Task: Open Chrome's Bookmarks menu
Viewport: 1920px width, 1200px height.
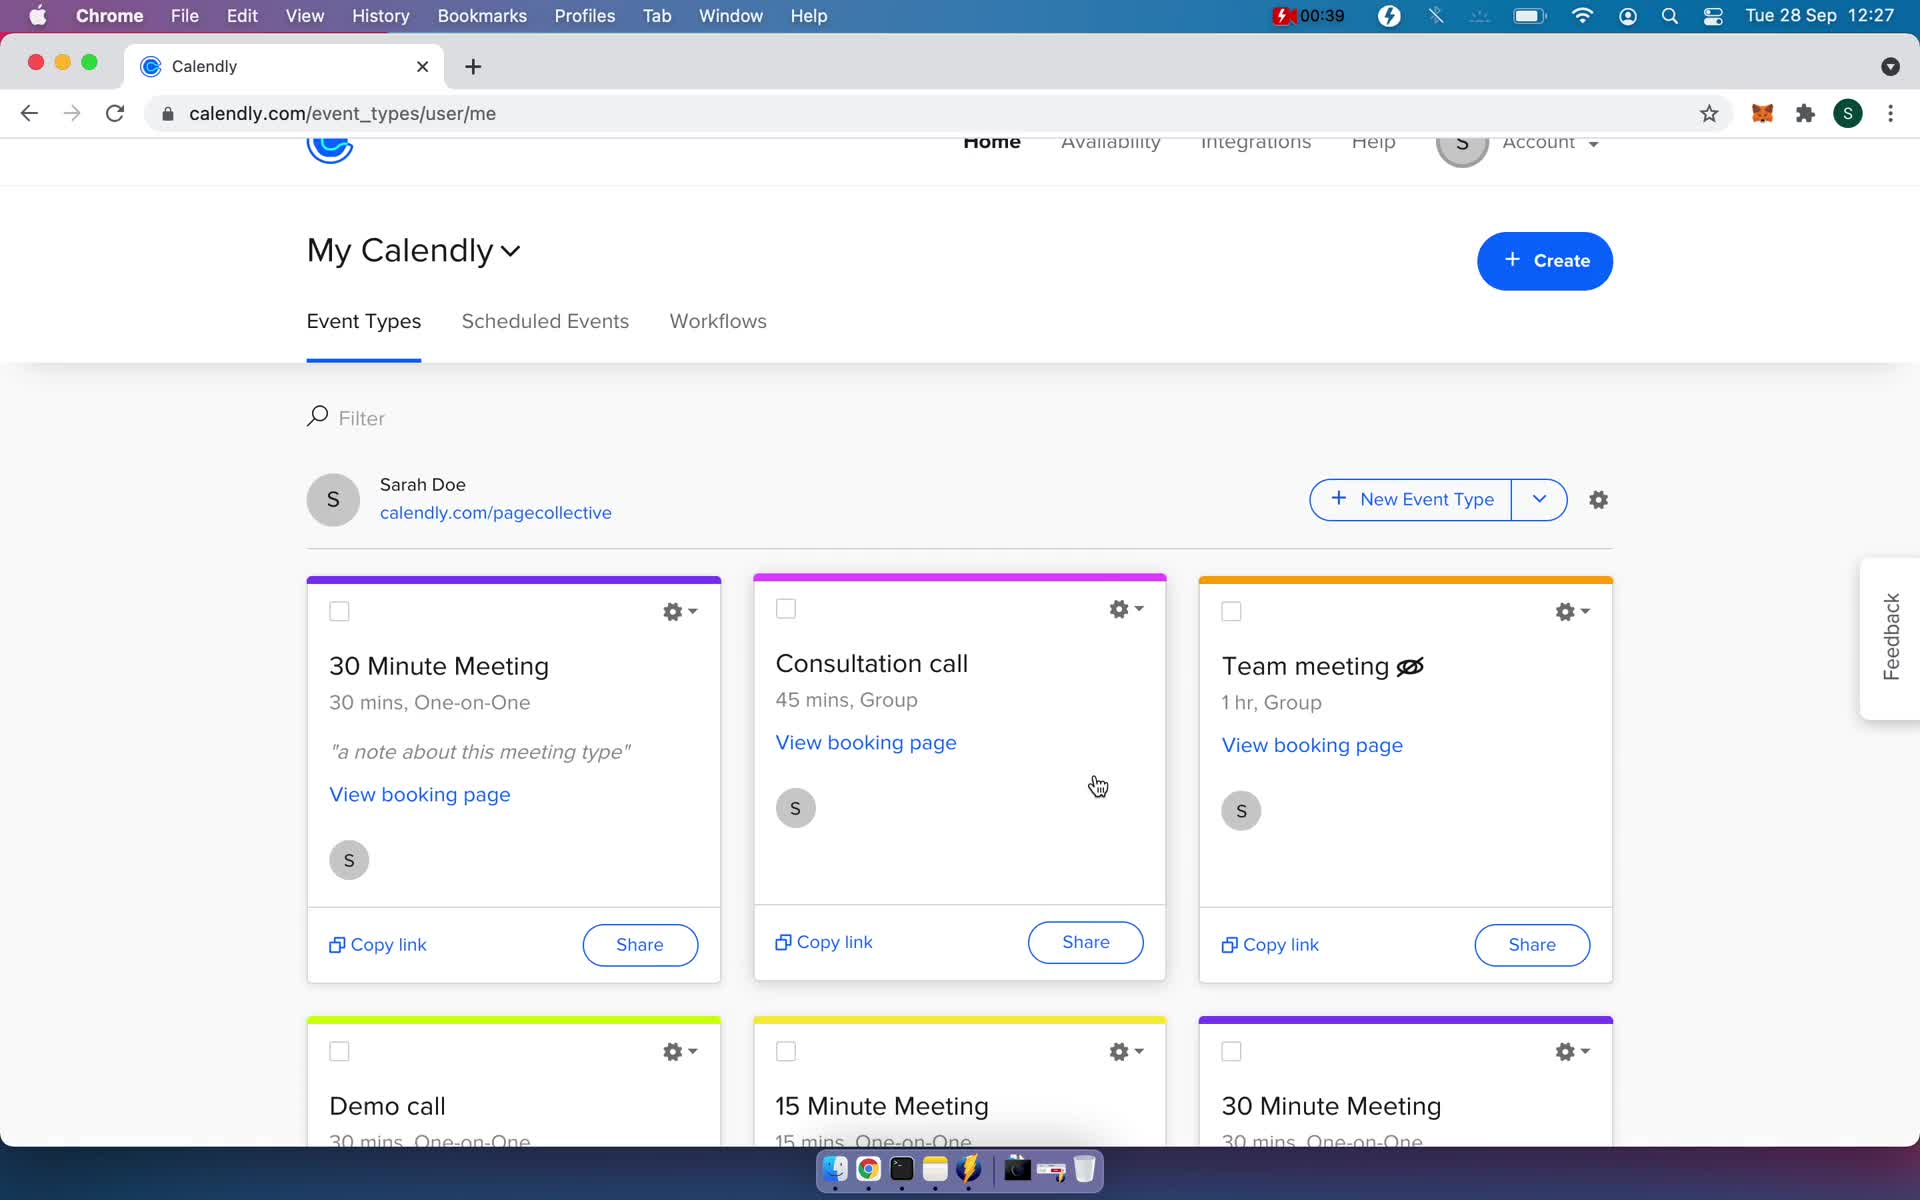Action: click(482, 16)
